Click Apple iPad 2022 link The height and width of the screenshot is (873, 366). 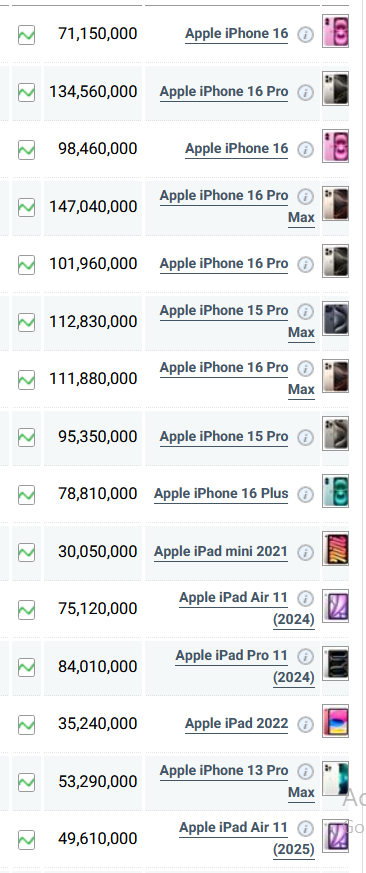(237, 724)
